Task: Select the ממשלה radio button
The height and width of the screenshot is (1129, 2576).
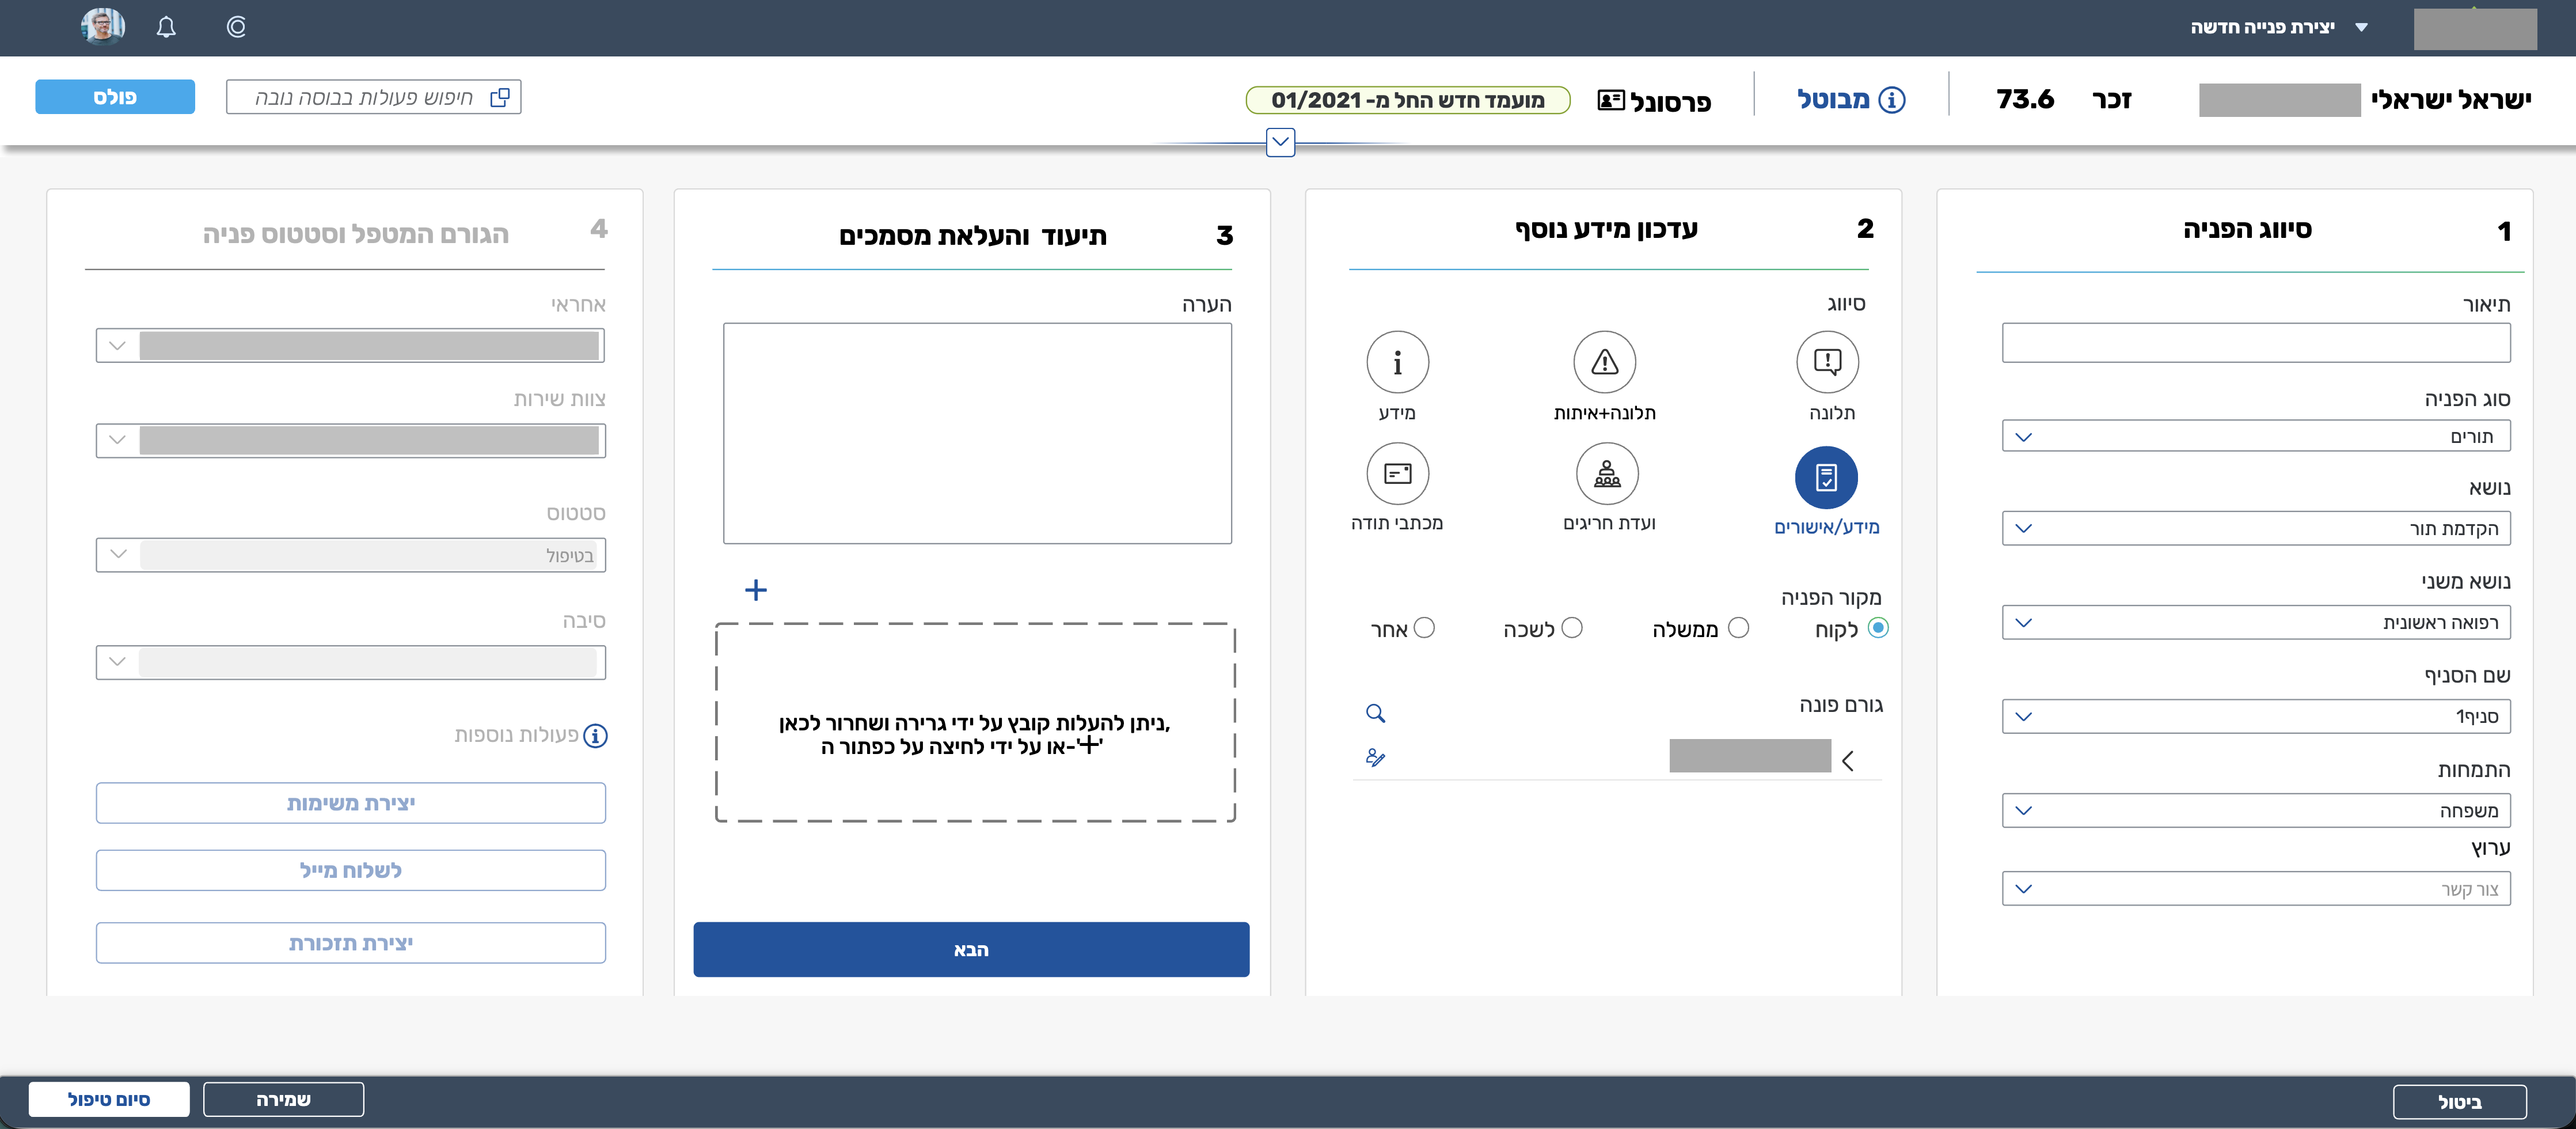Action: click(x=1738, y=628)
